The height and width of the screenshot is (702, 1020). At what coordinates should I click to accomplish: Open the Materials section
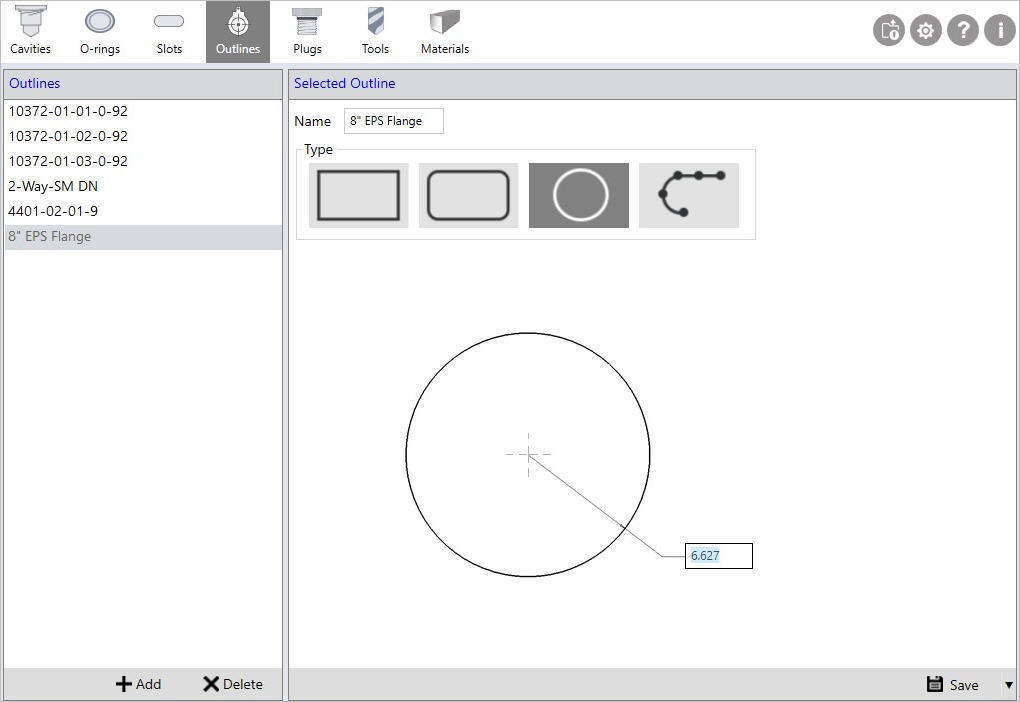pos(445,31)
